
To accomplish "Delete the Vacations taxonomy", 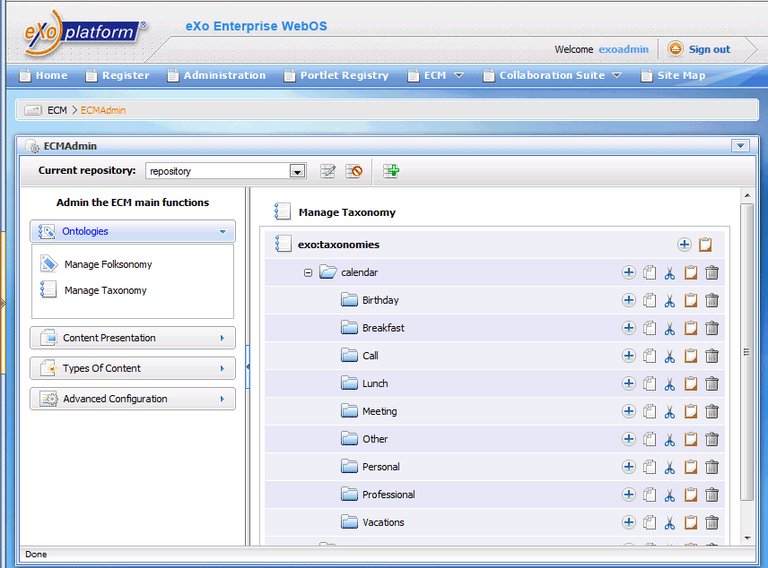I will click(712, 522).
